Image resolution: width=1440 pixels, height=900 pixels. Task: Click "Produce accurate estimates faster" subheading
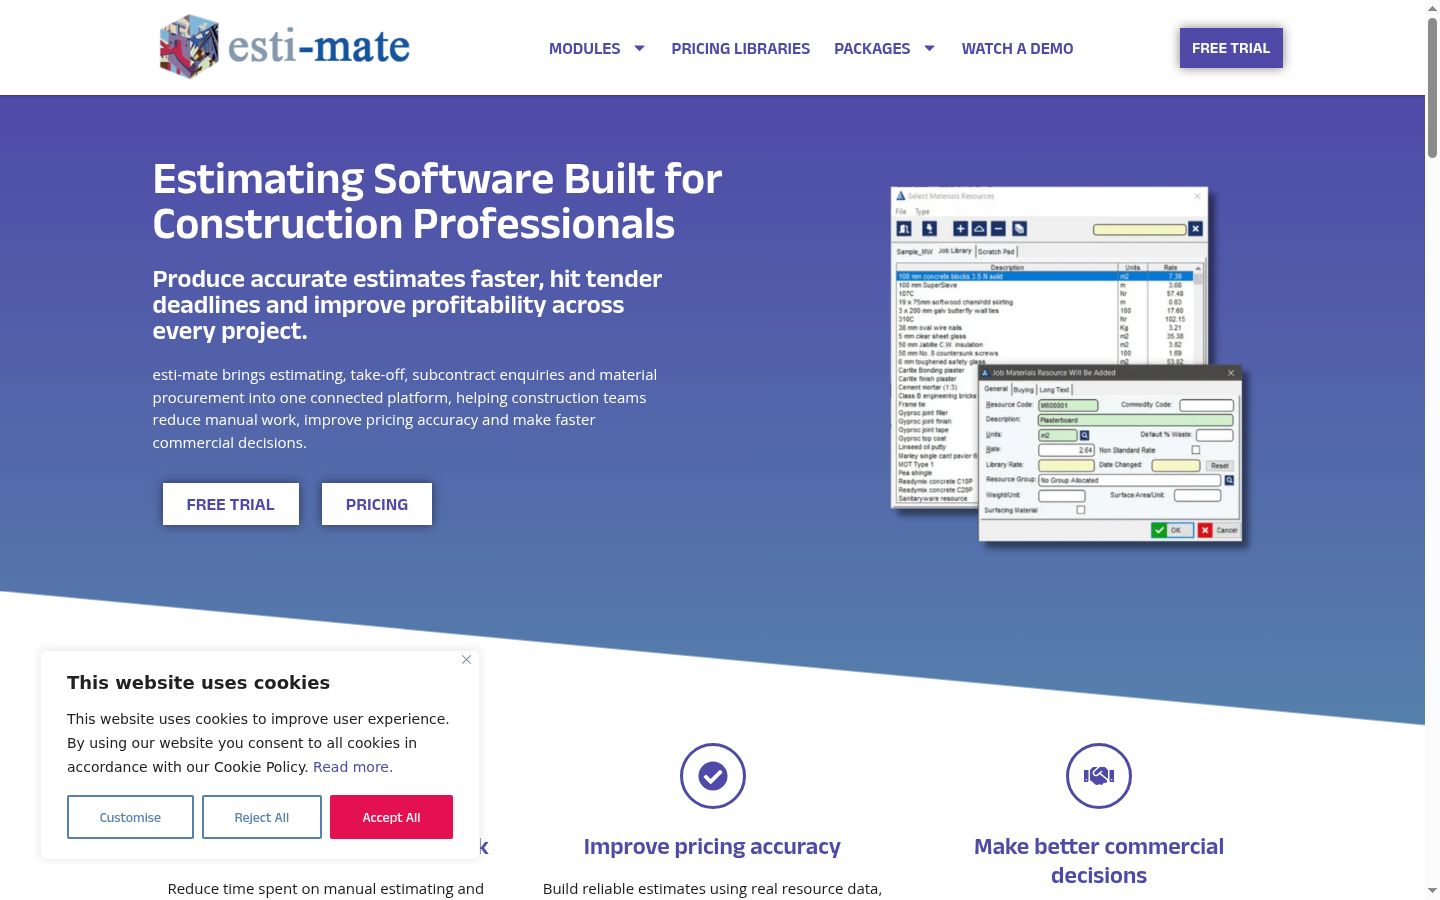point(407,305)
